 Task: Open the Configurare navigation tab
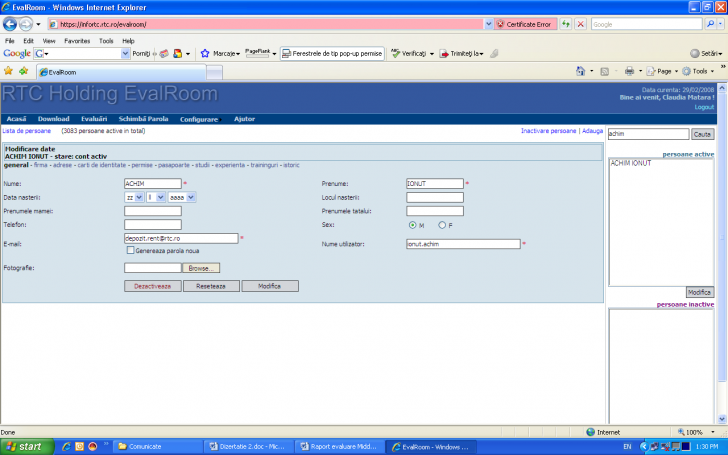tap(199, 119)
